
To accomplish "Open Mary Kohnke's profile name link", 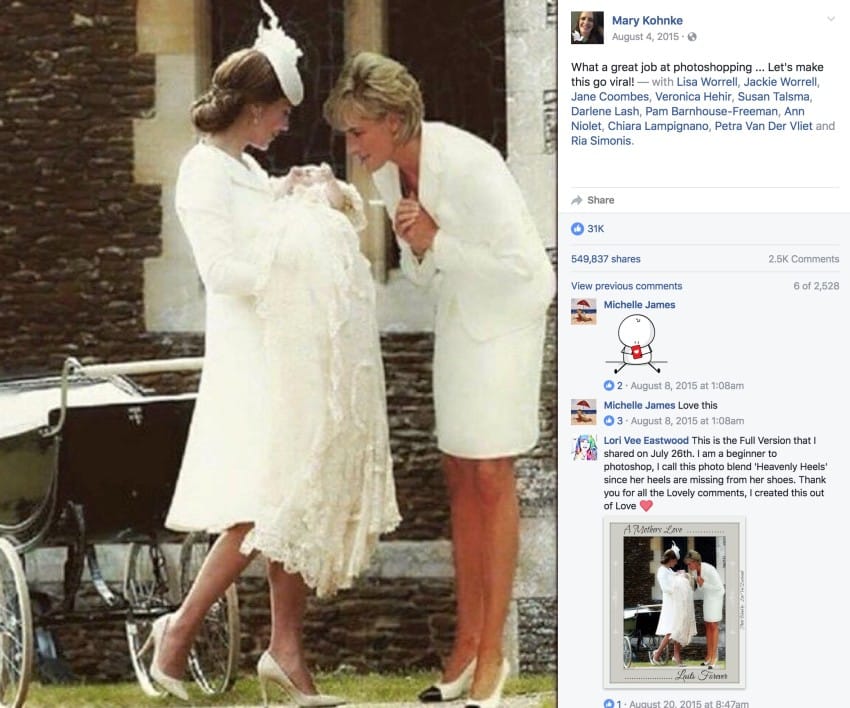I will [647, 21].
